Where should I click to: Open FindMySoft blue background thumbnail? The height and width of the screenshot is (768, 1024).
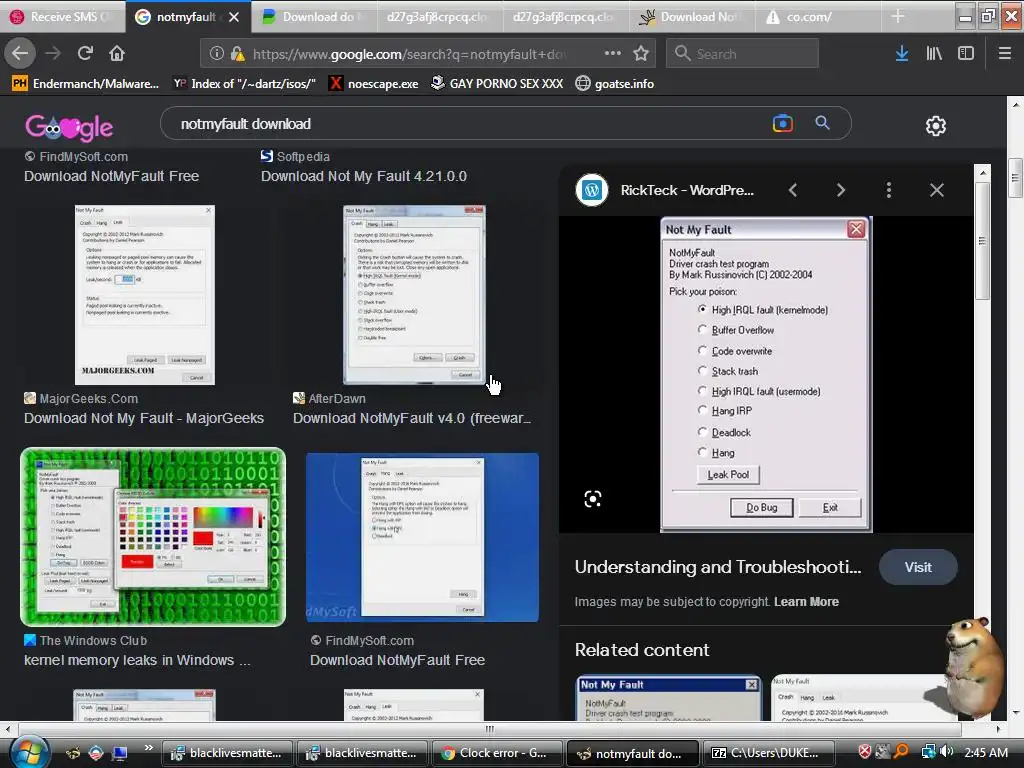point(422,537)
